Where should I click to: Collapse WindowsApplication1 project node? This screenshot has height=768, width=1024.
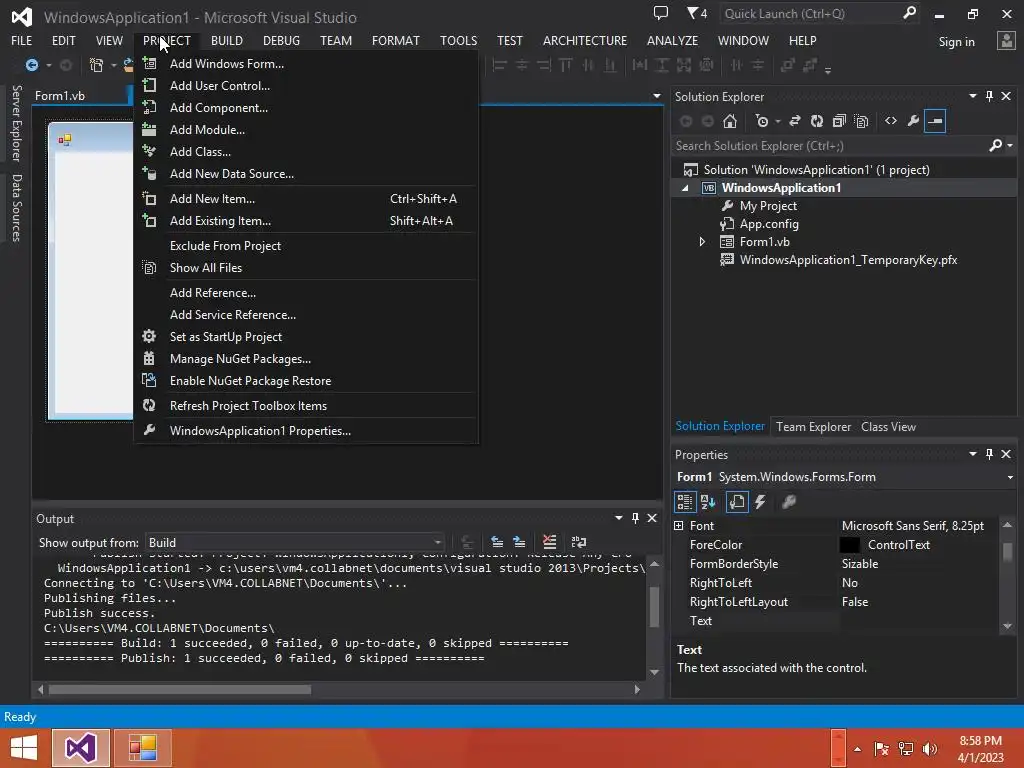[x=685, y=188]
